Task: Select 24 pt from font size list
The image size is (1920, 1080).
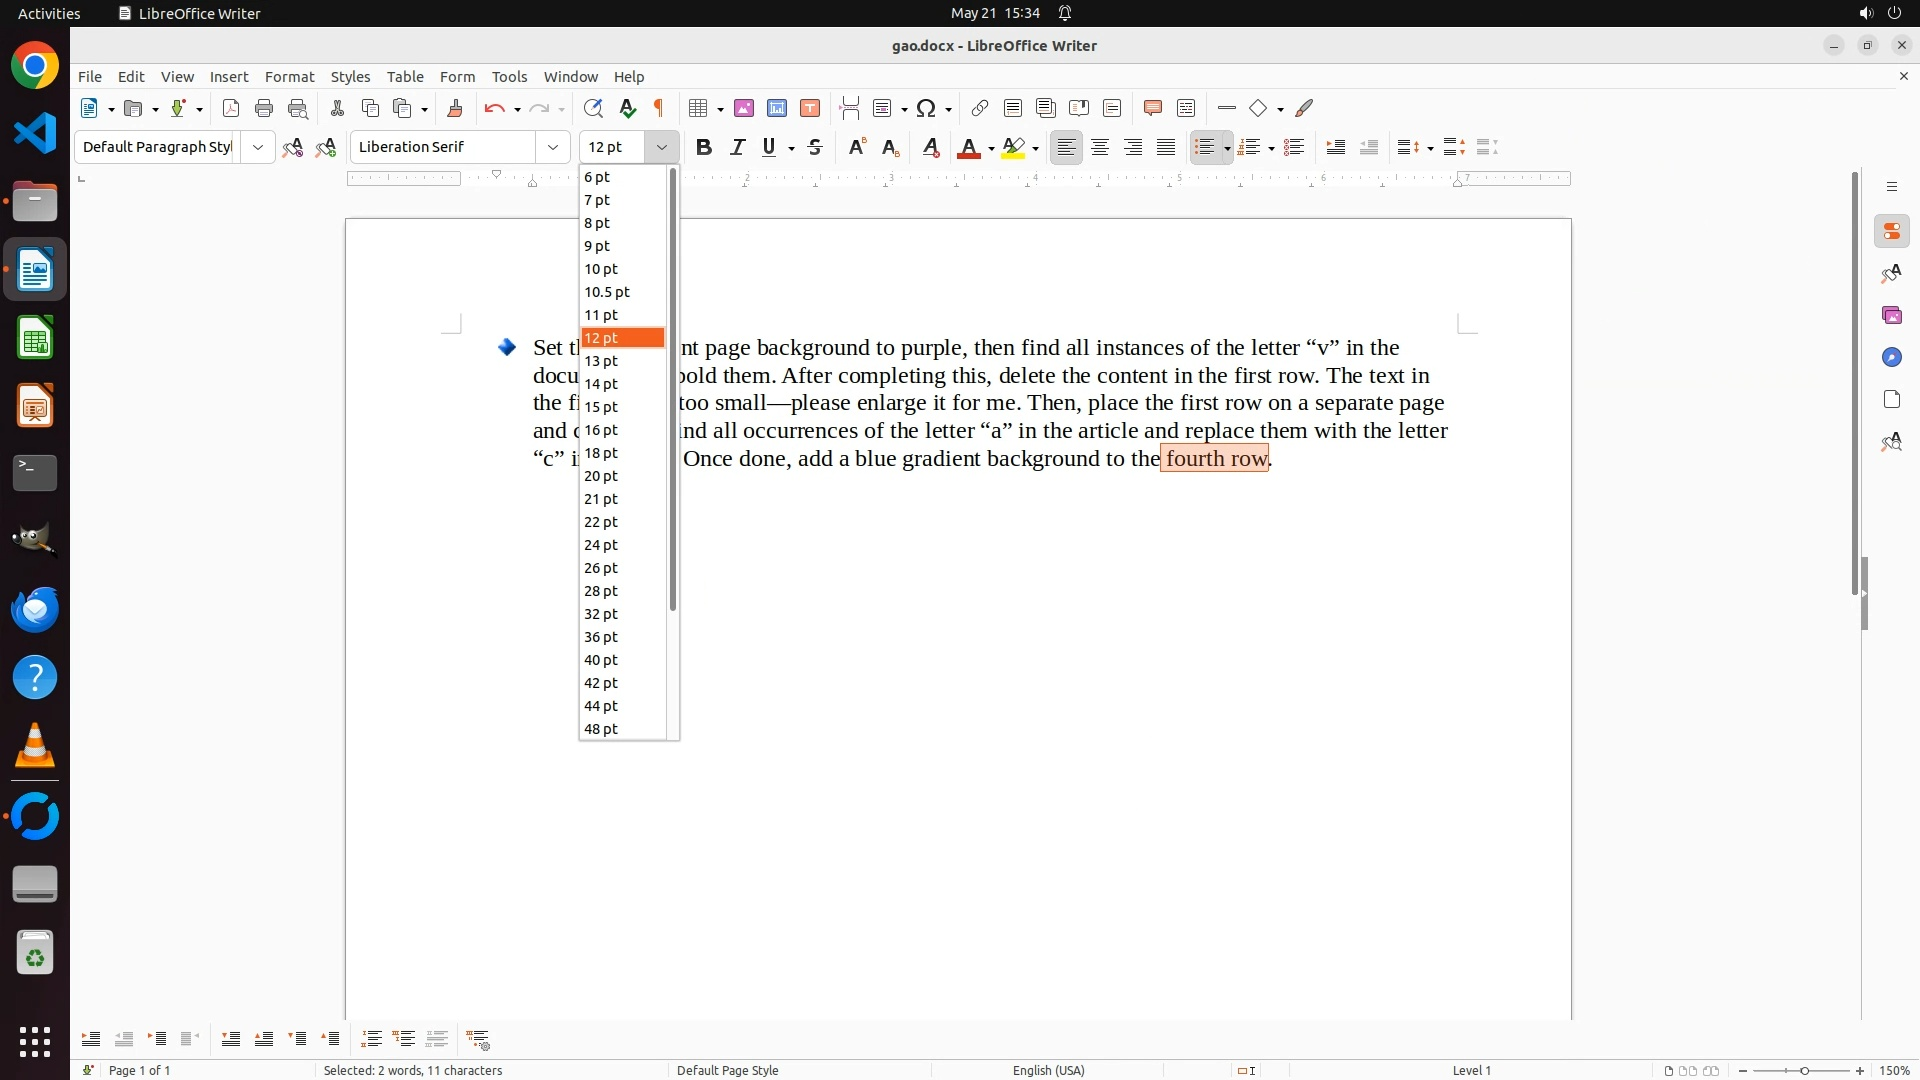Action: point(601,545)
